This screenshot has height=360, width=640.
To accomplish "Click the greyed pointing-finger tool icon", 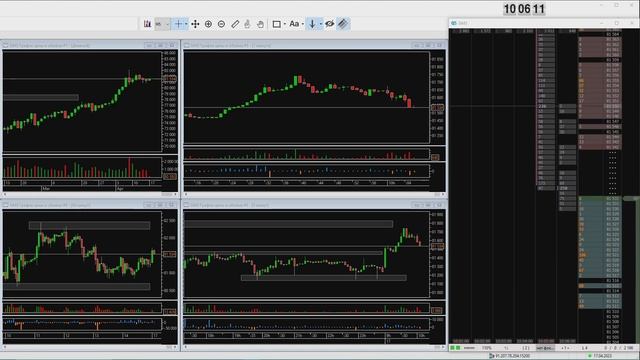I will [247, 24].
